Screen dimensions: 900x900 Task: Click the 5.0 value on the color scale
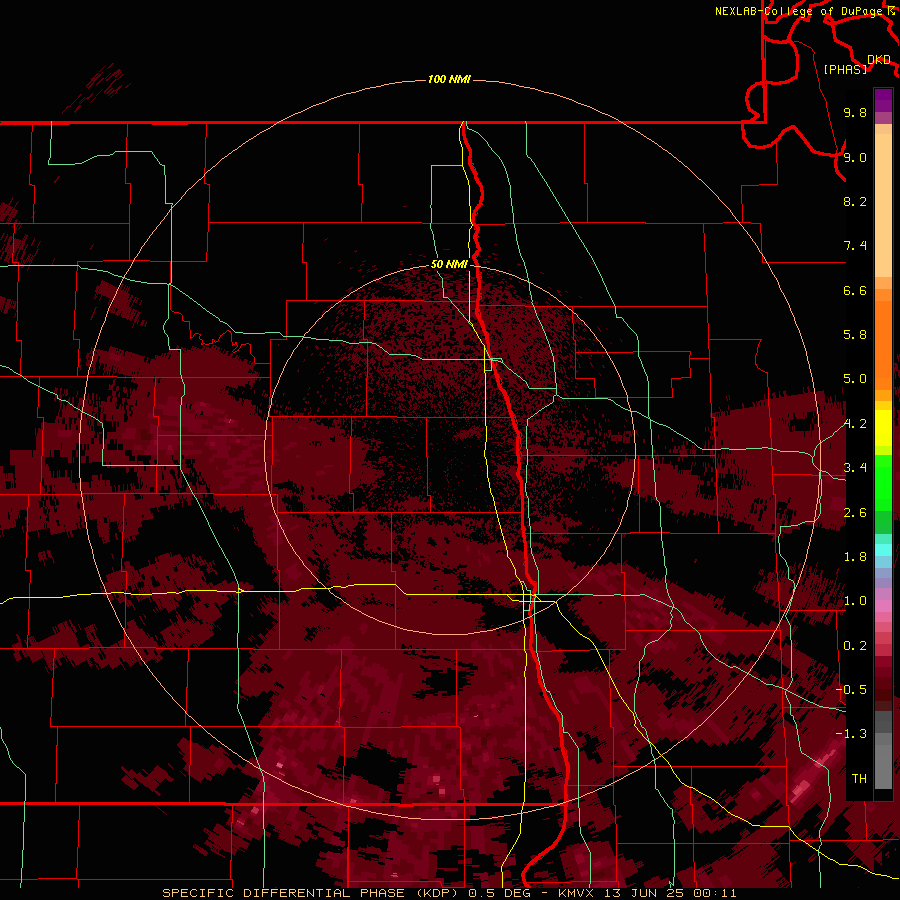(x=855, y=379)
